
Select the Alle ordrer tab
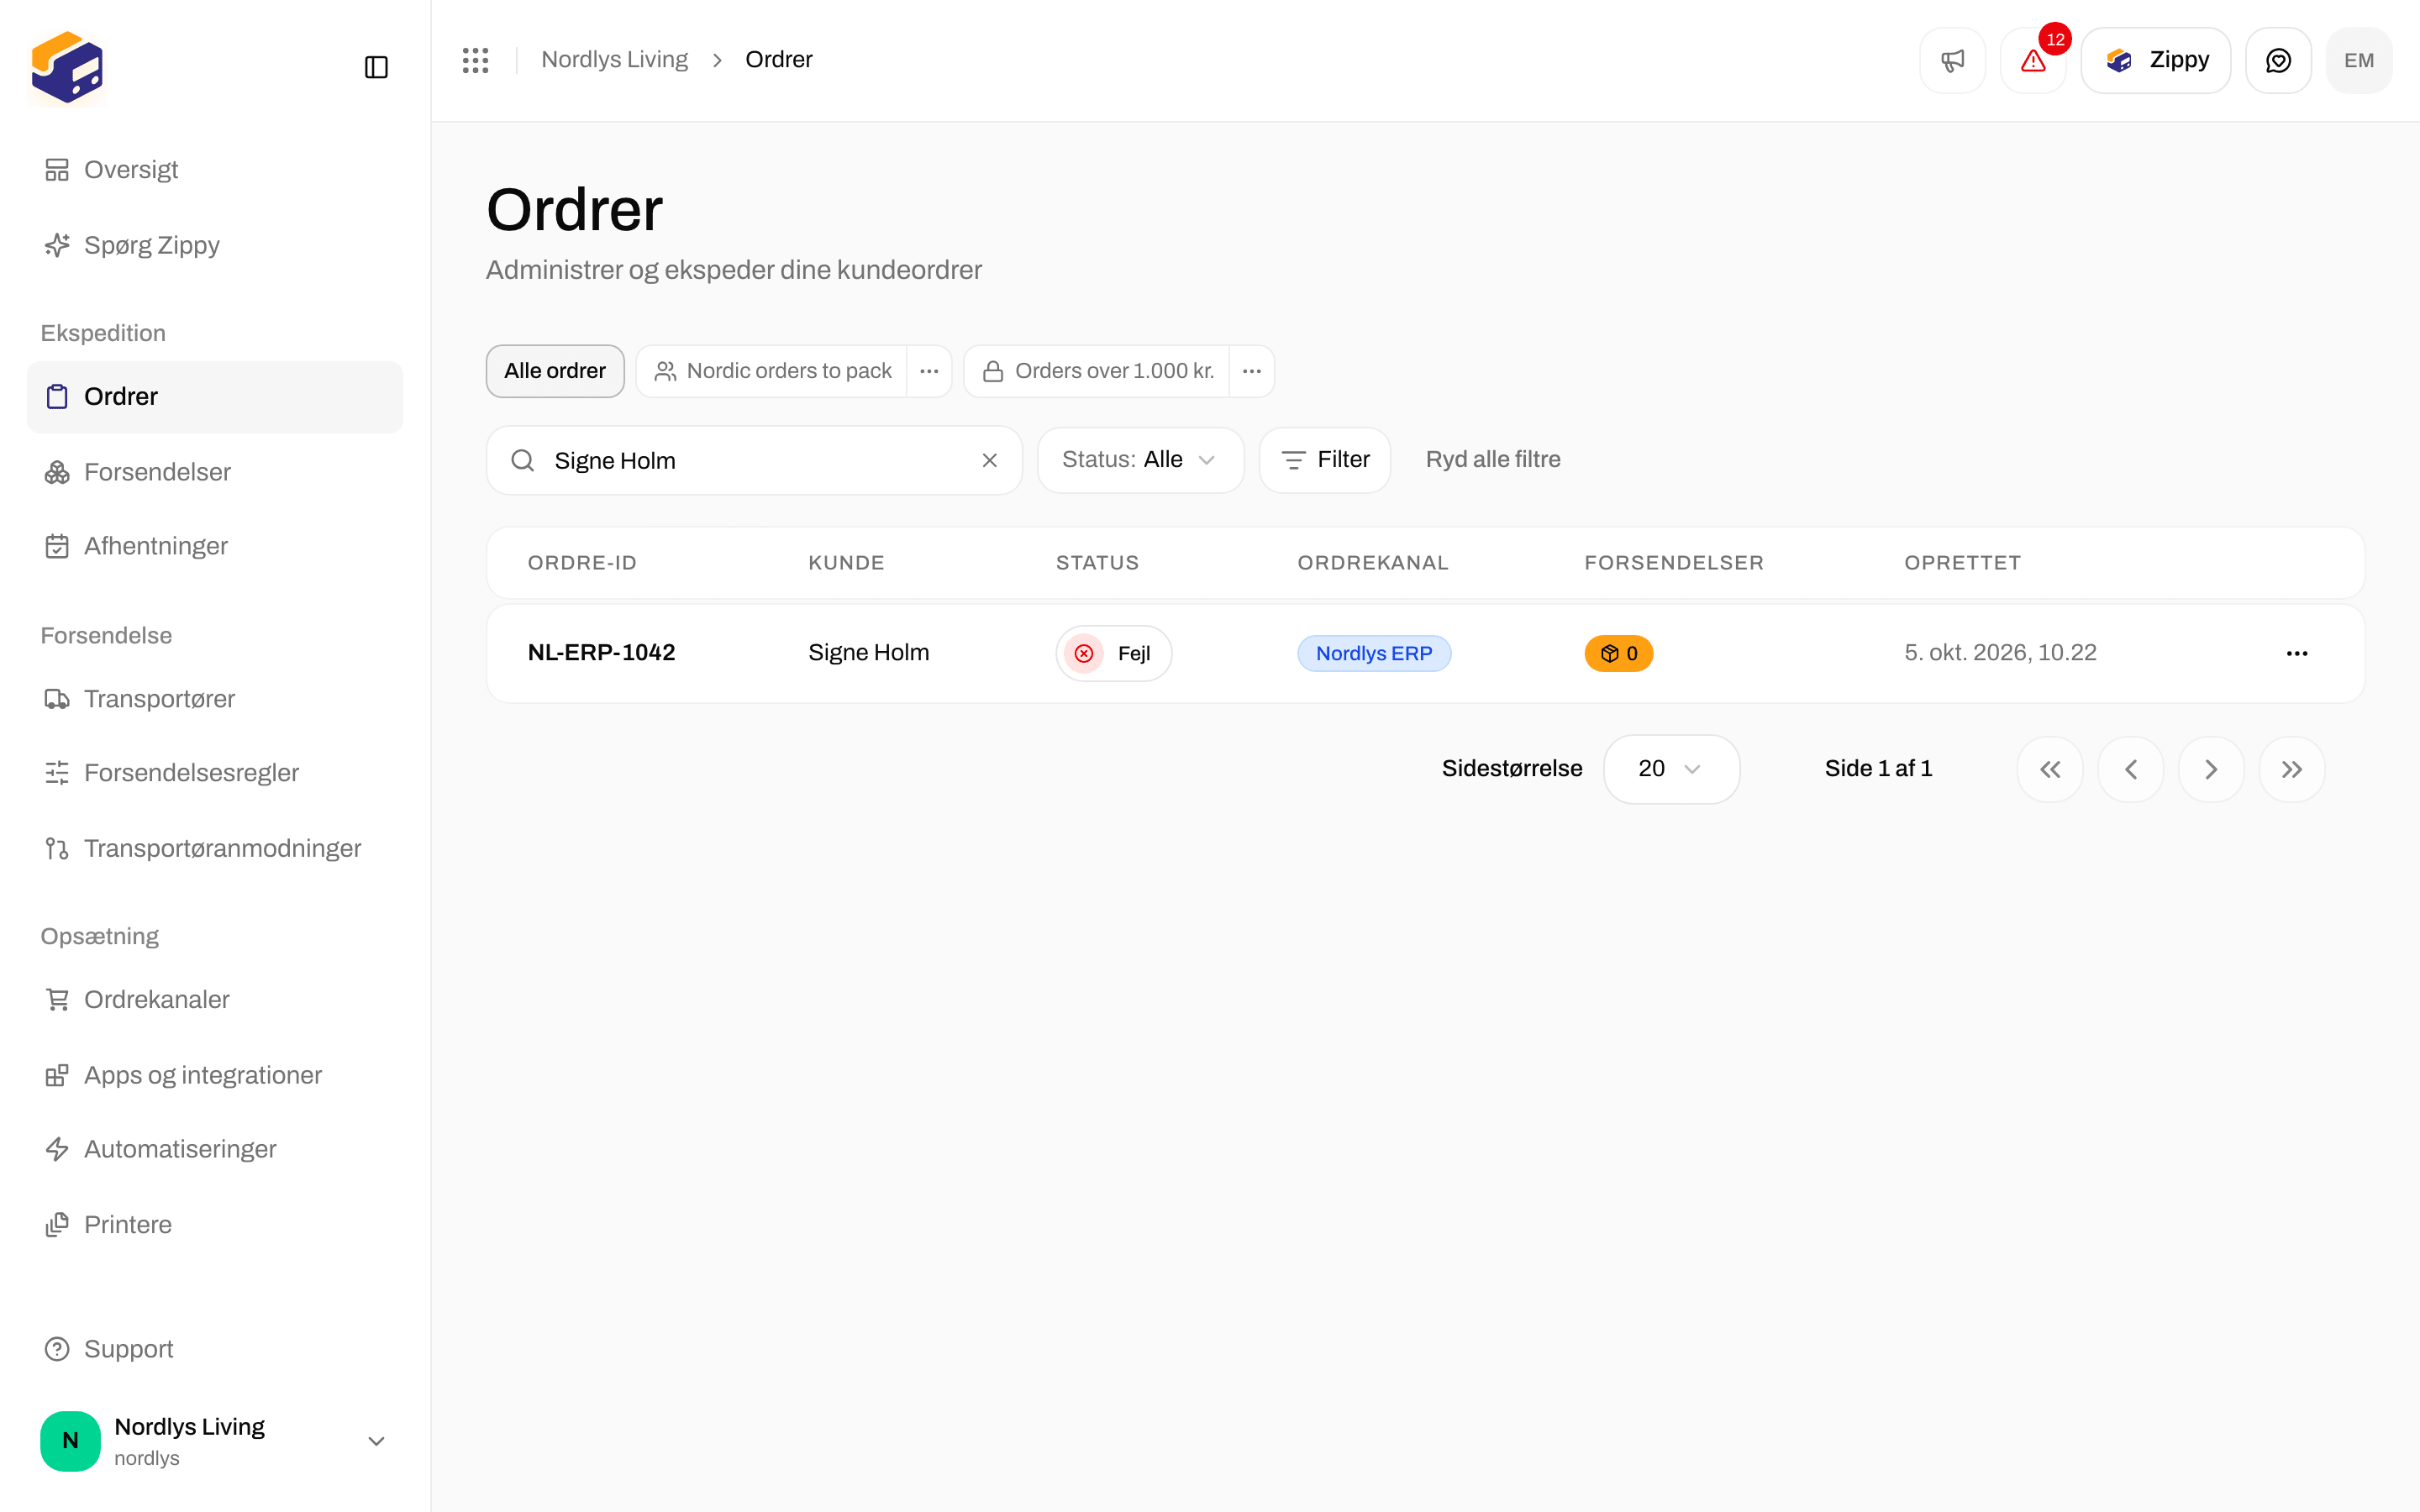(555, 371)
